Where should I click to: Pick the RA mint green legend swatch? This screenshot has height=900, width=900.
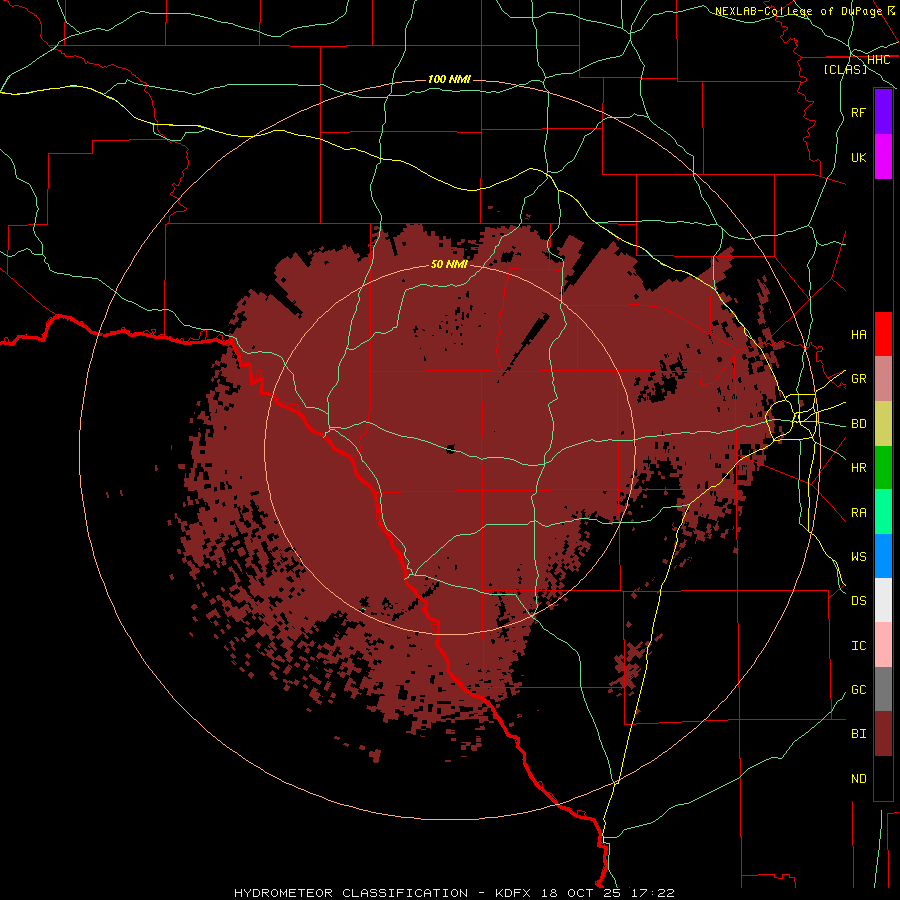(x=883, y=512)
